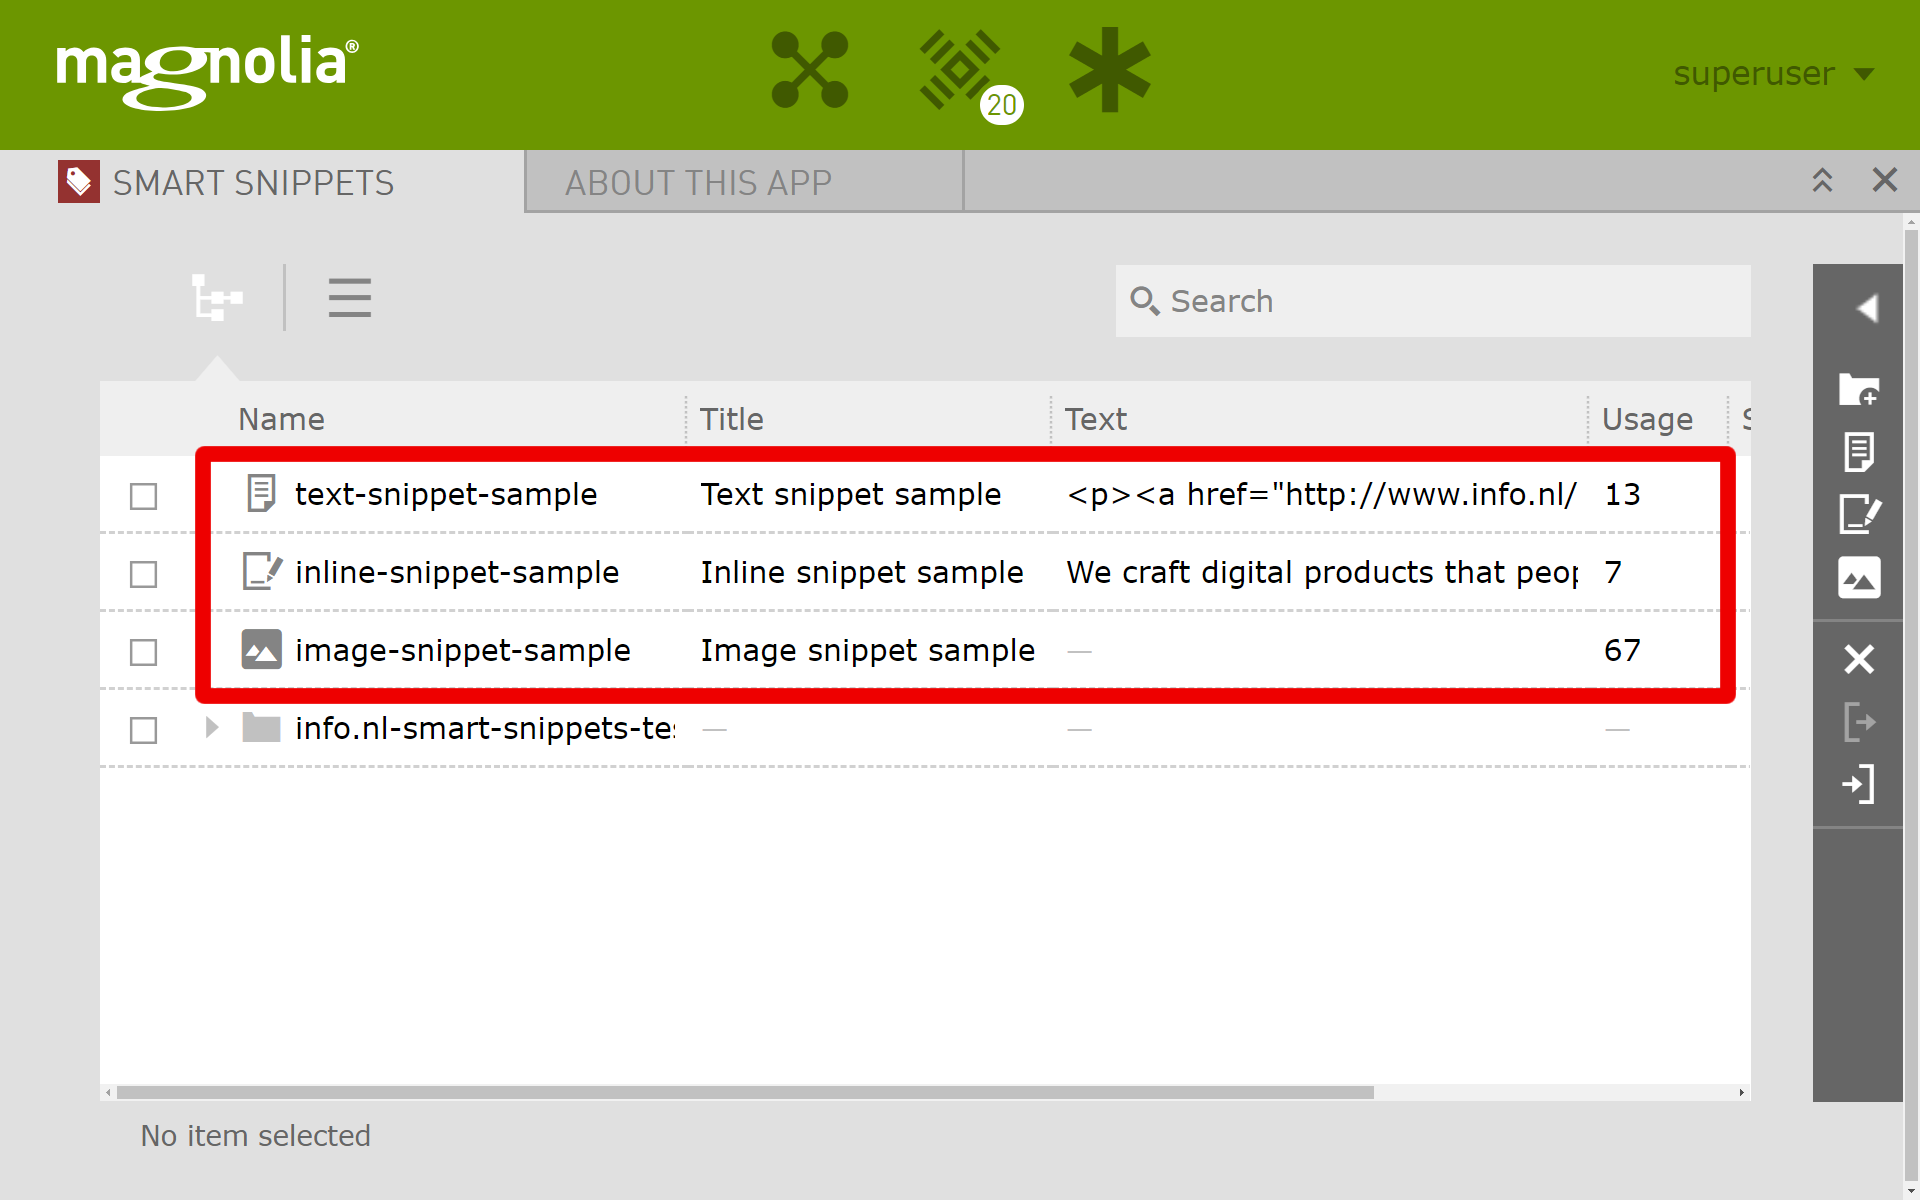
Task: Check the inline-snippet-sample row checkbox
Action: point(144,574)
